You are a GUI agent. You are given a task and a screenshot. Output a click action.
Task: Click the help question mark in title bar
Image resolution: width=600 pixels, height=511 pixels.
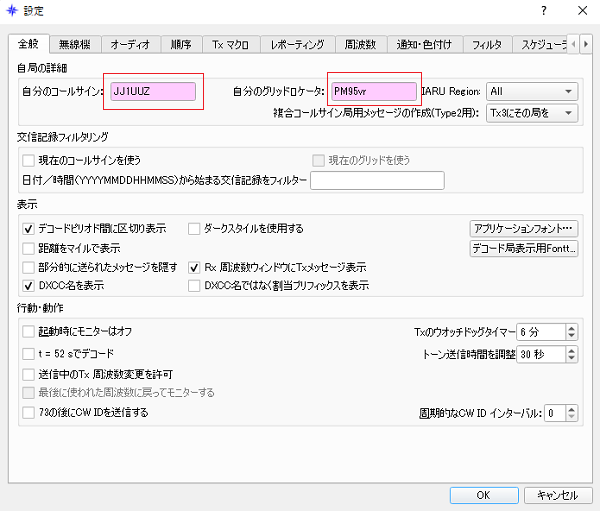pyautogui.click(x=544, y=11)
